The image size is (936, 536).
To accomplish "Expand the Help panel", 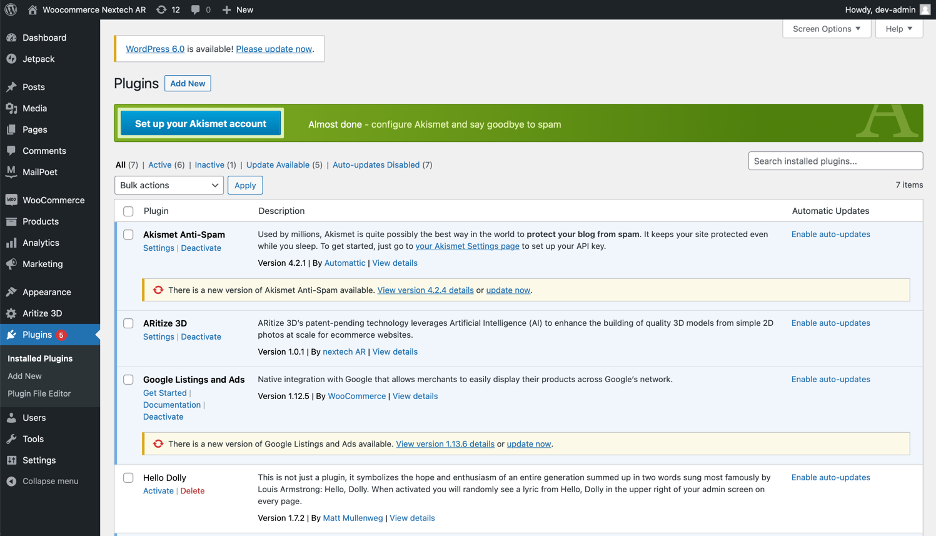I will click(899, 29).
